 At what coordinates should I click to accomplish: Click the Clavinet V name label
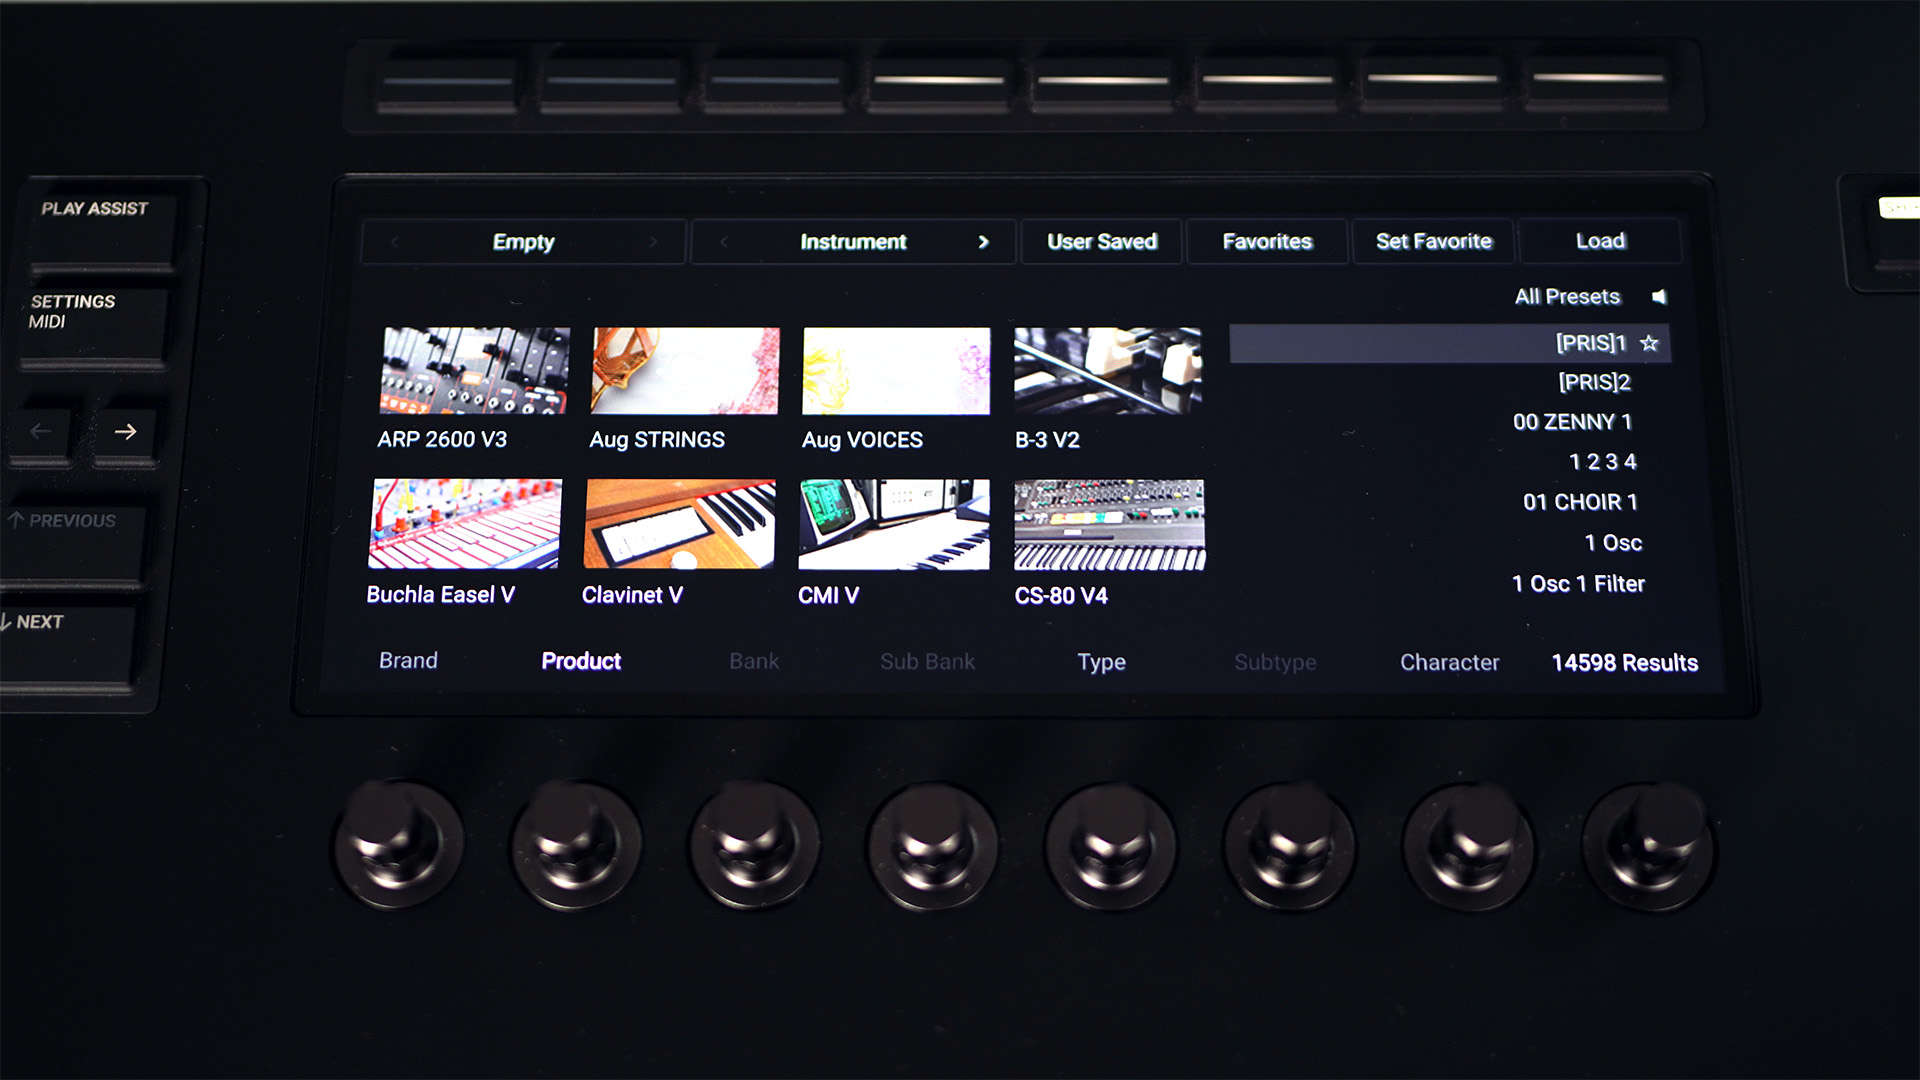[x=632, y=595]
